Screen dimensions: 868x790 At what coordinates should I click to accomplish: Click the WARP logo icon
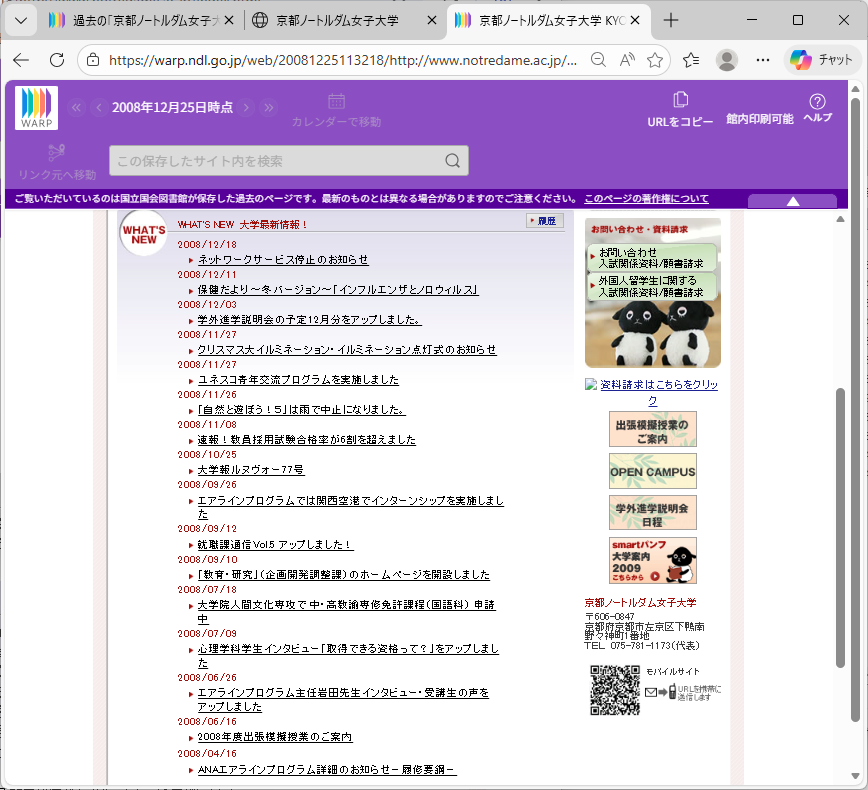tap(36, 108)
